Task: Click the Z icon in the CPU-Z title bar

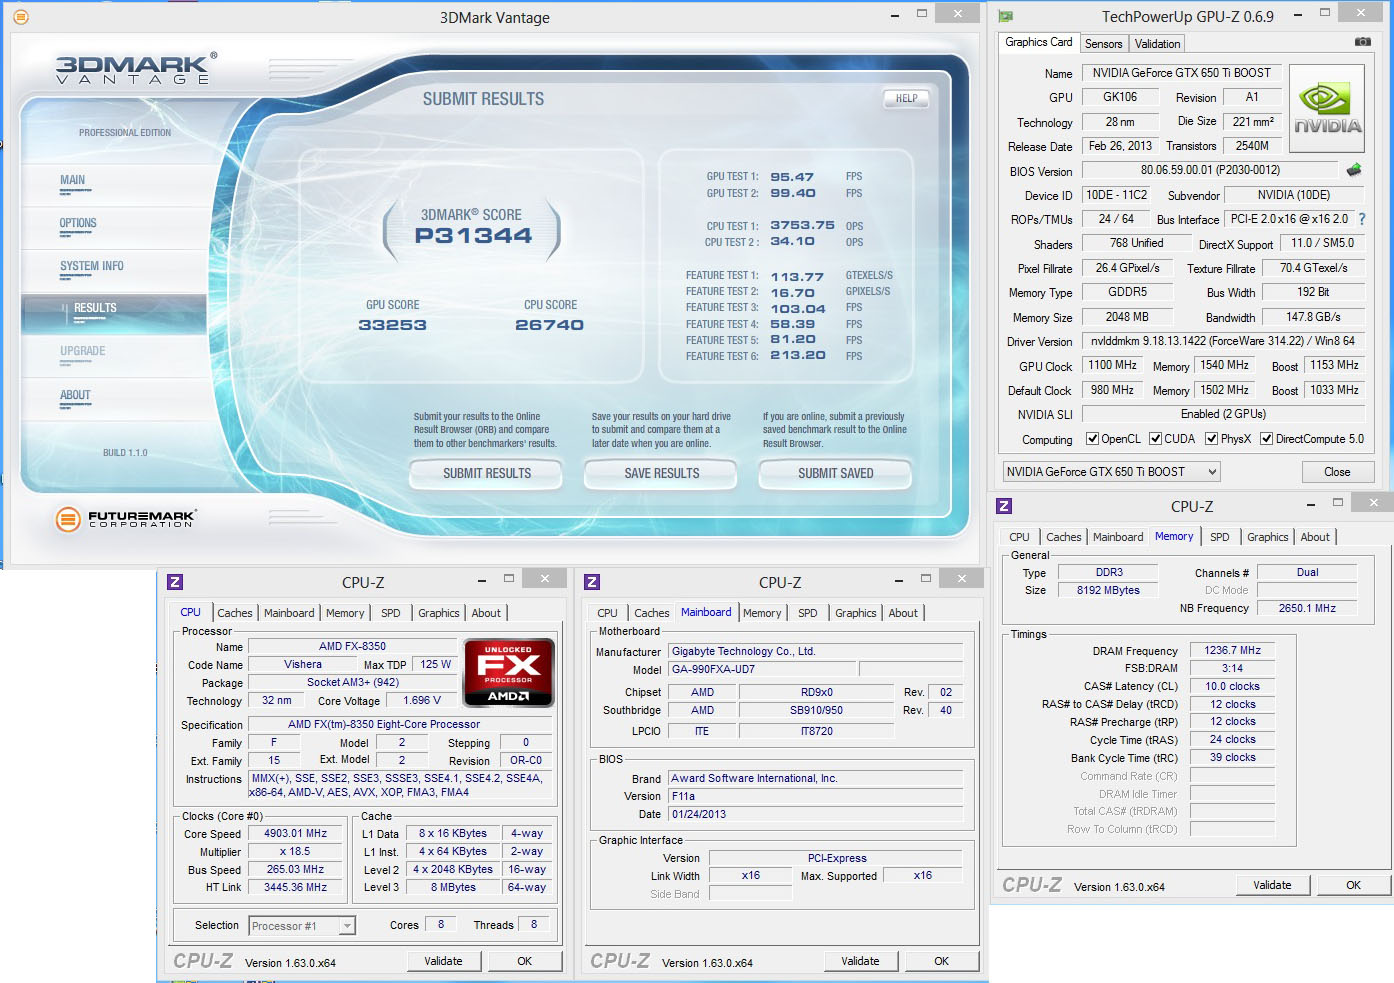Action: point(175,580)
